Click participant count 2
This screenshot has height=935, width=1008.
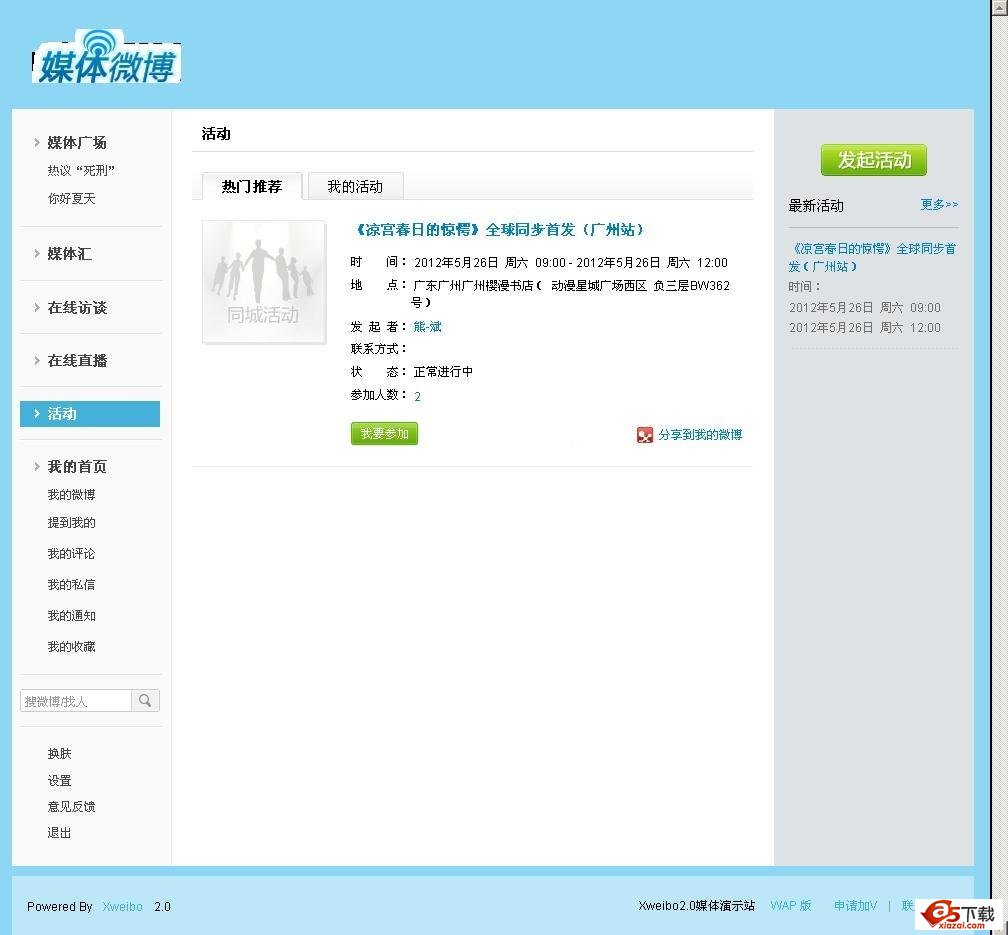[417, 397]
